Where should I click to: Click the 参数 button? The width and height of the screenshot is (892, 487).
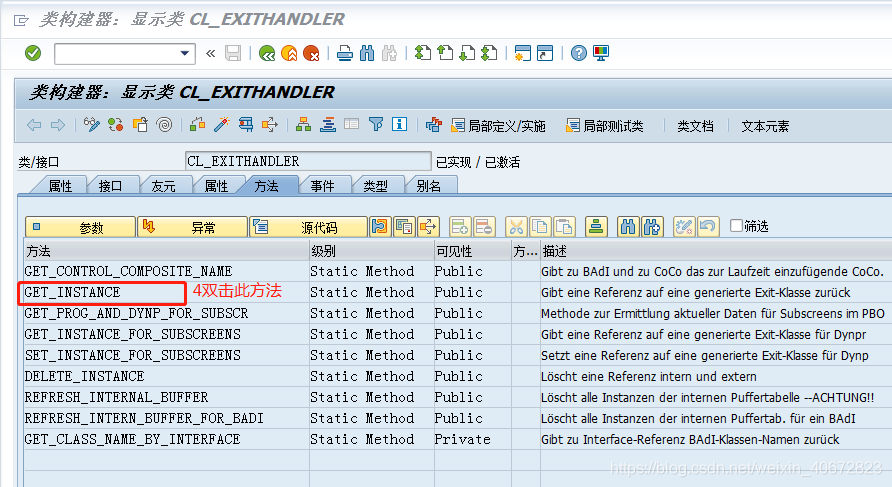(x=80, y=227)
